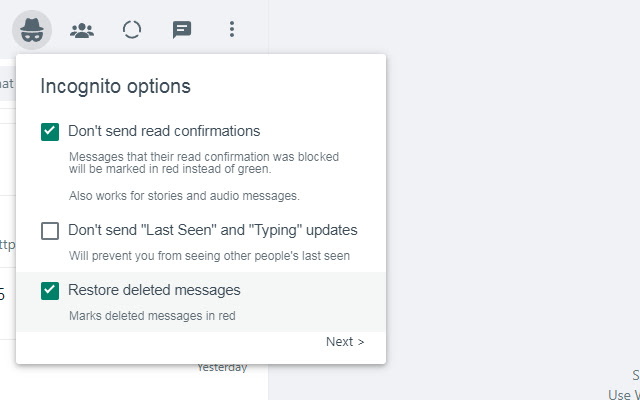This screenshot has width=640, height=400.
Task: Click the Incognito hat-and-glasses icon
Action: point(32,29)
